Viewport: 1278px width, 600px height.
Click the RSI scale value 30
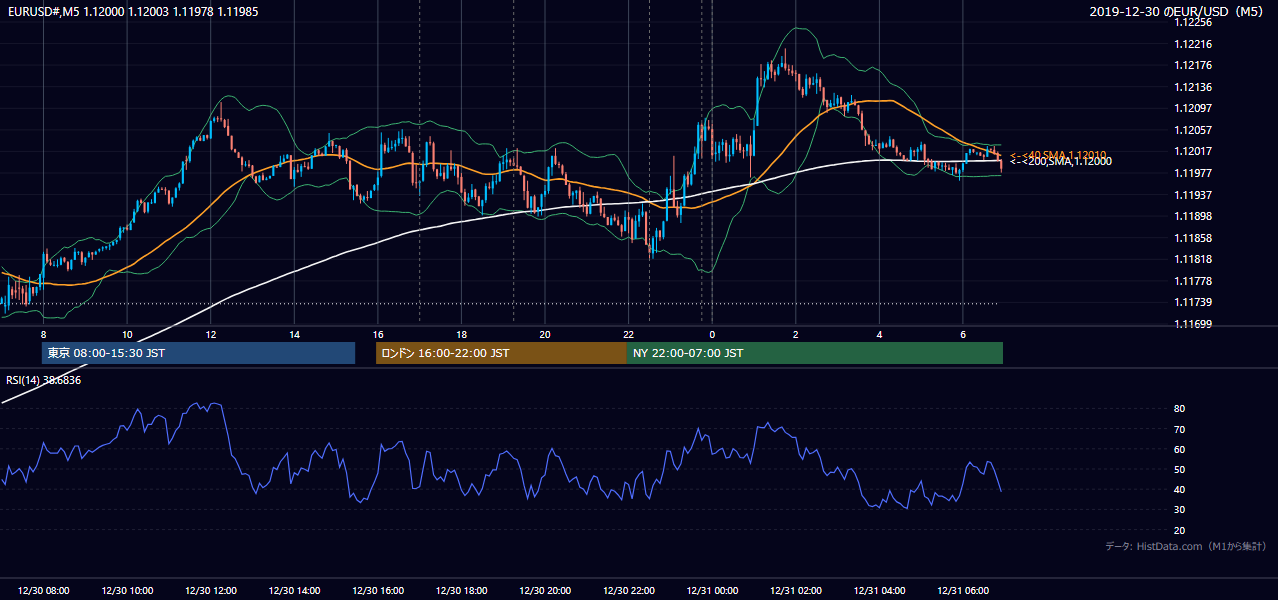[1180, 510]
